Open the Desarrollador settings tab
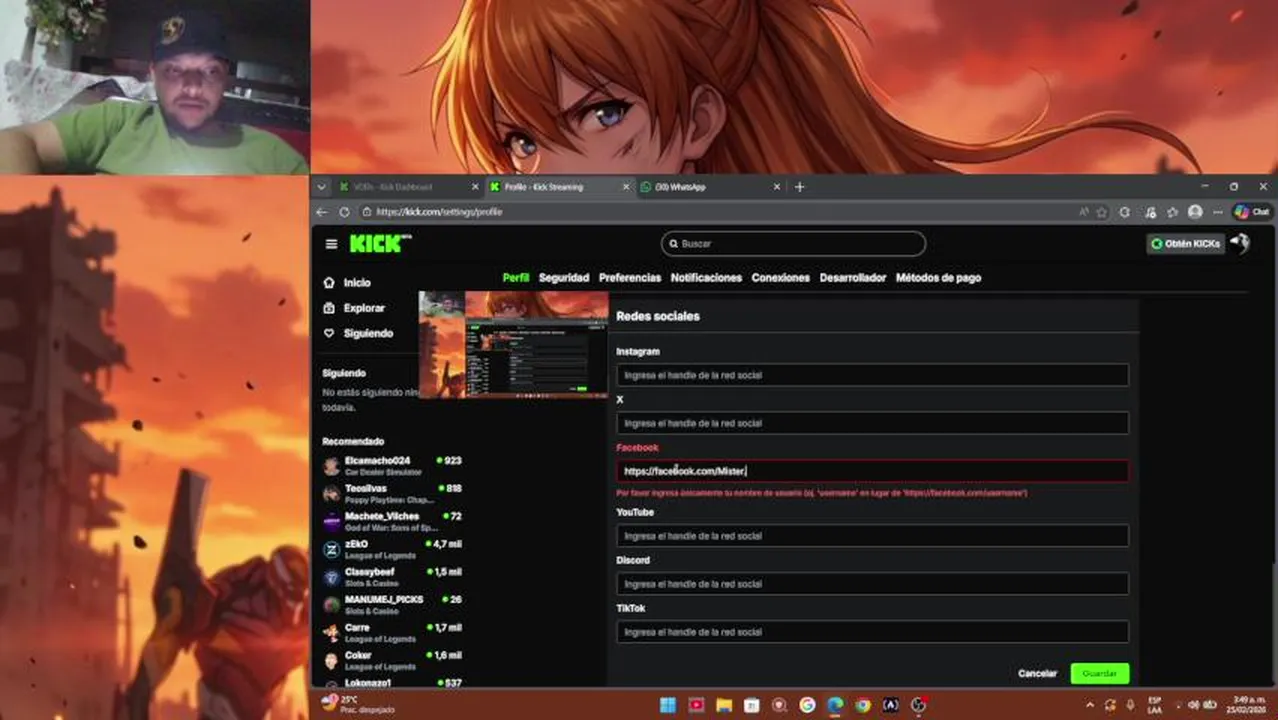1278x720 pixels. click(853, 278)
